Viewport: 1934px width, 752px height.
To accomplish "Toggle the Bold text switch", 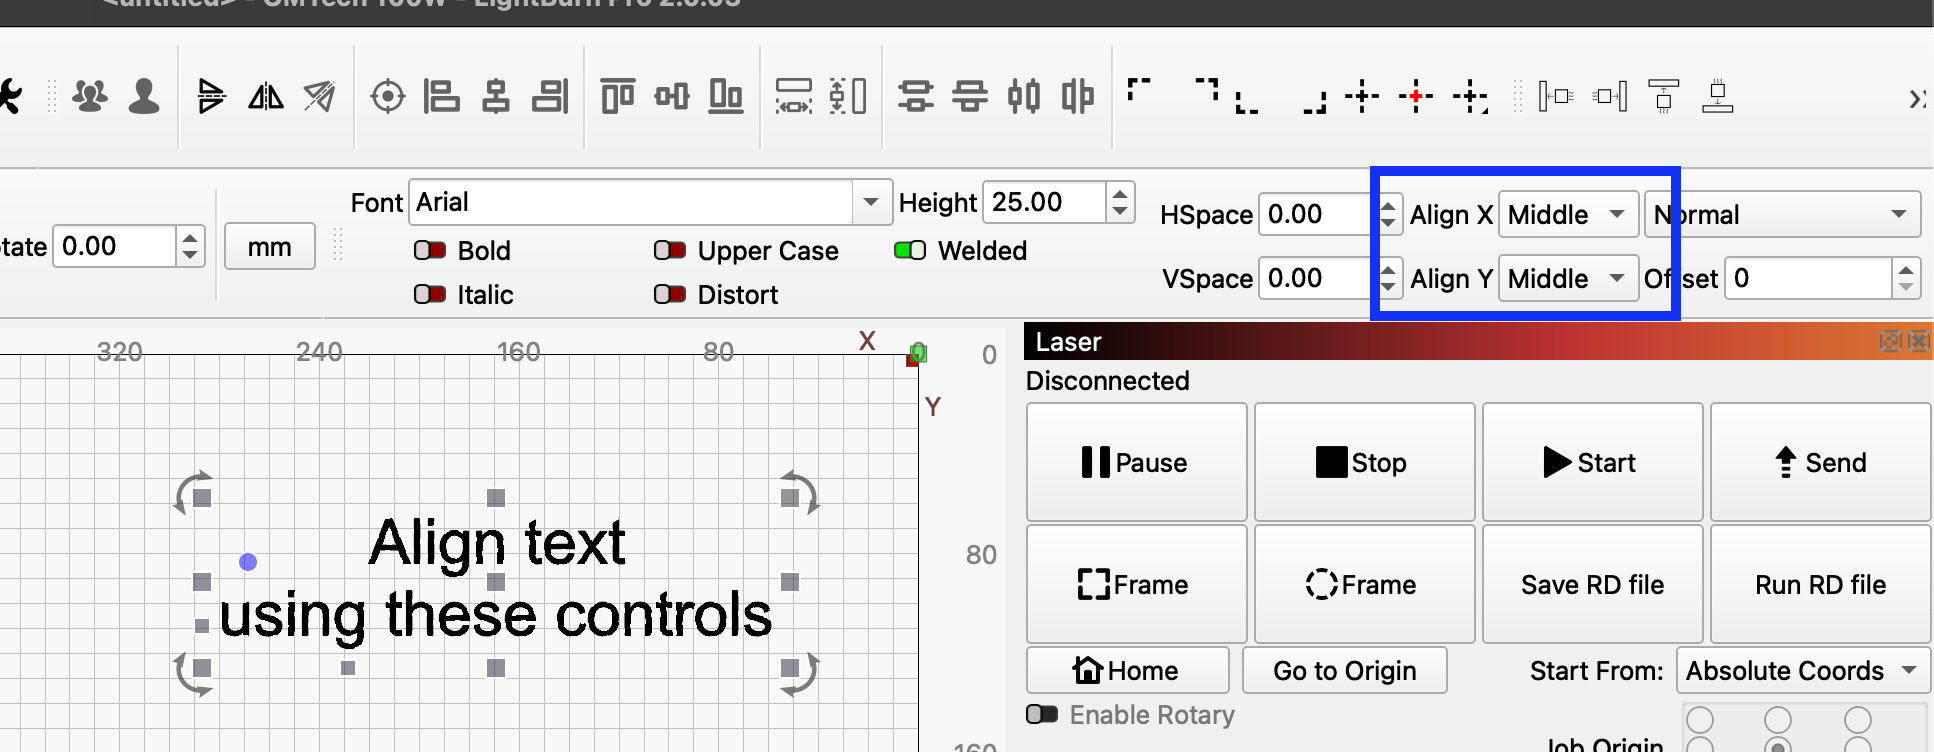I will click(430, 250).
